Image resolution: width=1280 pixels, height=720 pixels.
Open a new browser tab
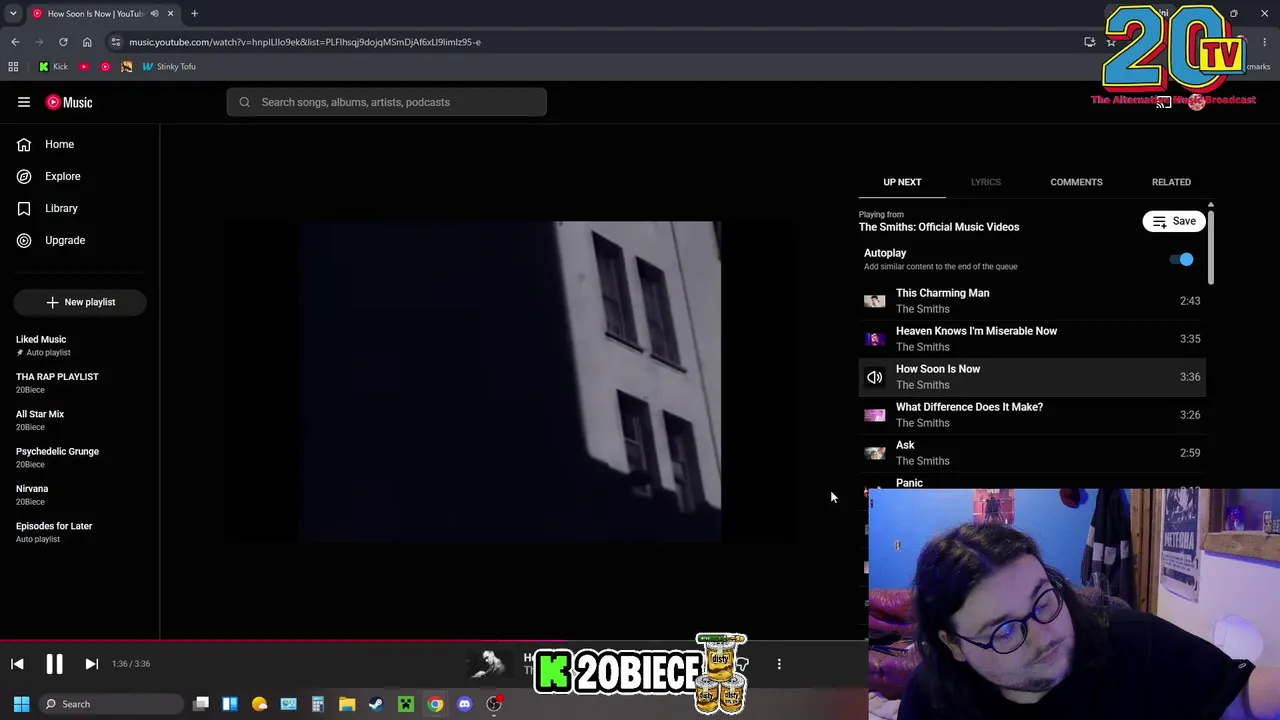coord(194,14)
